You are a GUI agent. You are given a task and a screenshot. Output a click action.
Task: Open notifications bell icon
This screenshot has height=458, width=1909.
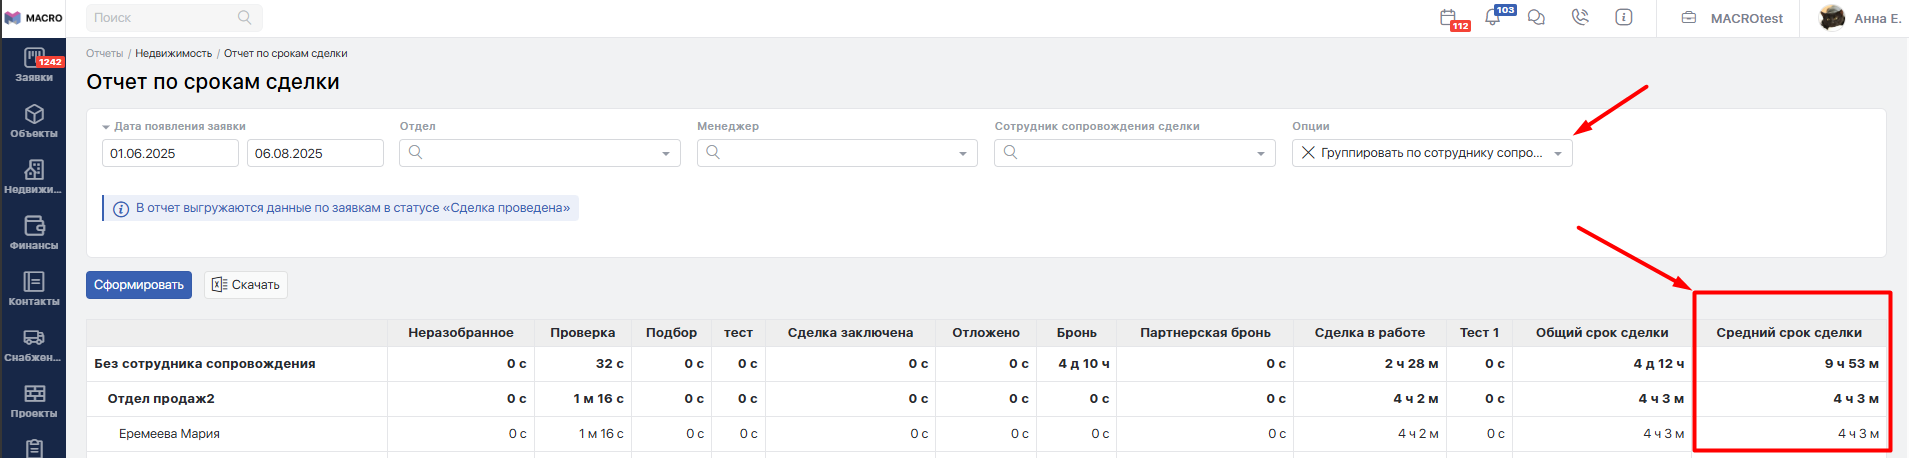1493,18
